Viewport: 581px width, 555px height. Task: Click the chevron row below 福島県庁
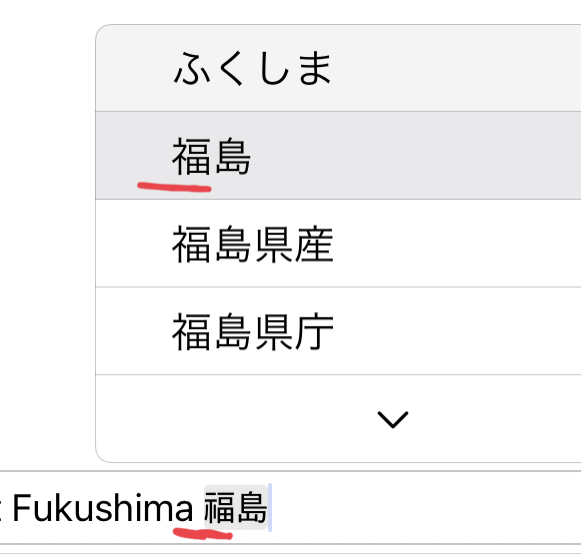(x=338, y=419)
